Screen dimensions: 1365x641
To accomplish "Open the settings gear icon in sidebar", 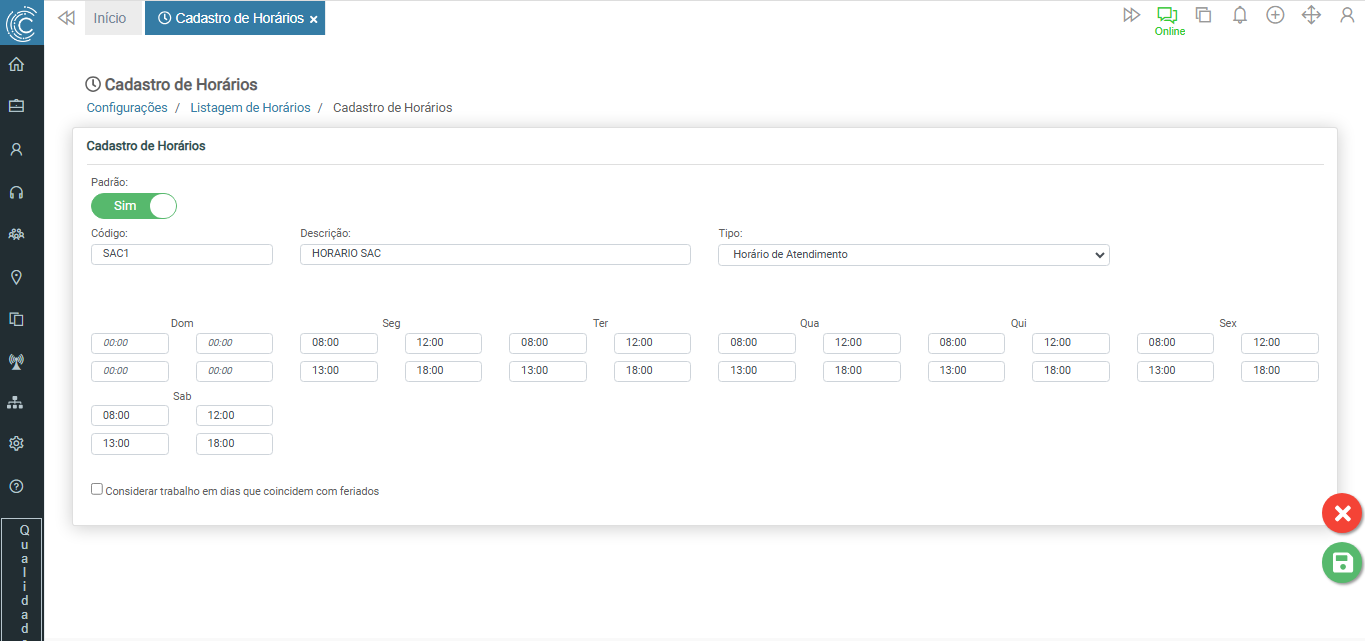I will 16,443.
